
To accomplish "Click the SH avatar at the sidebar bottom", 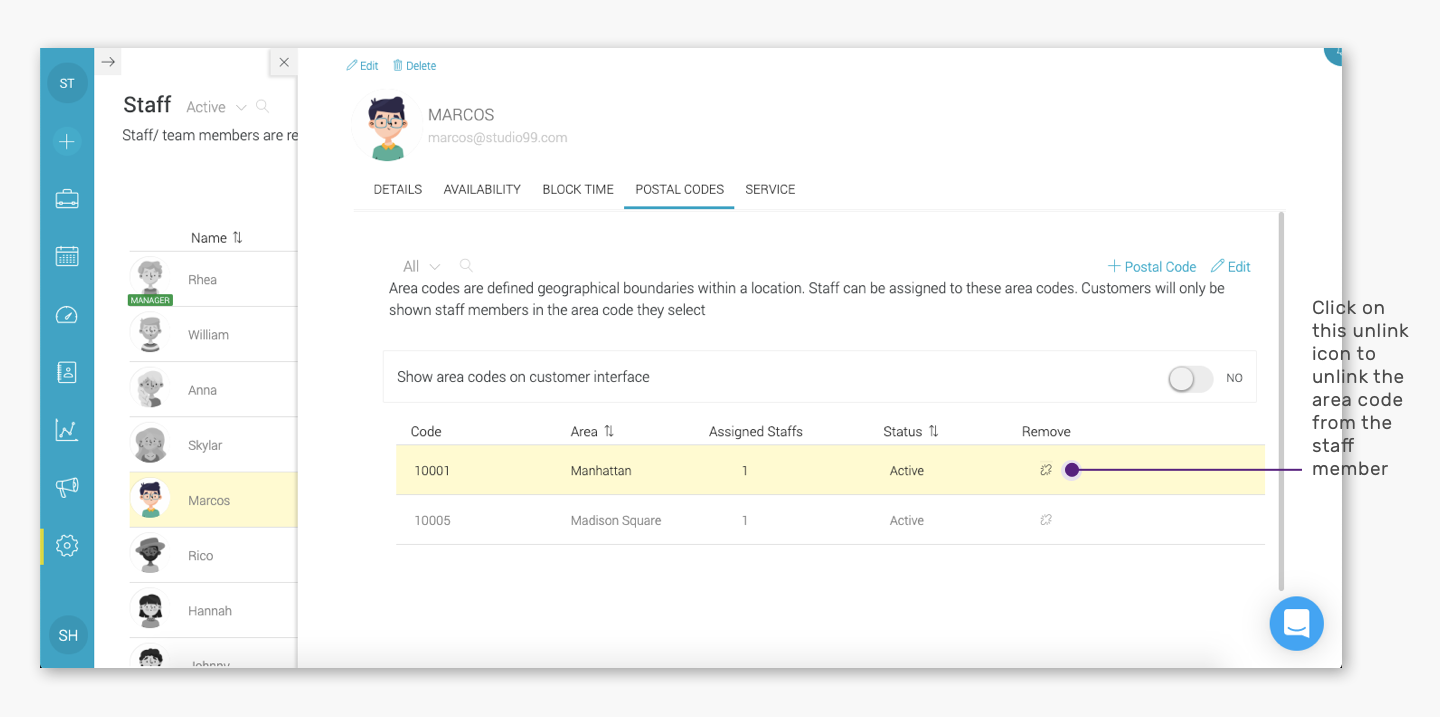I will coord(68,635).
